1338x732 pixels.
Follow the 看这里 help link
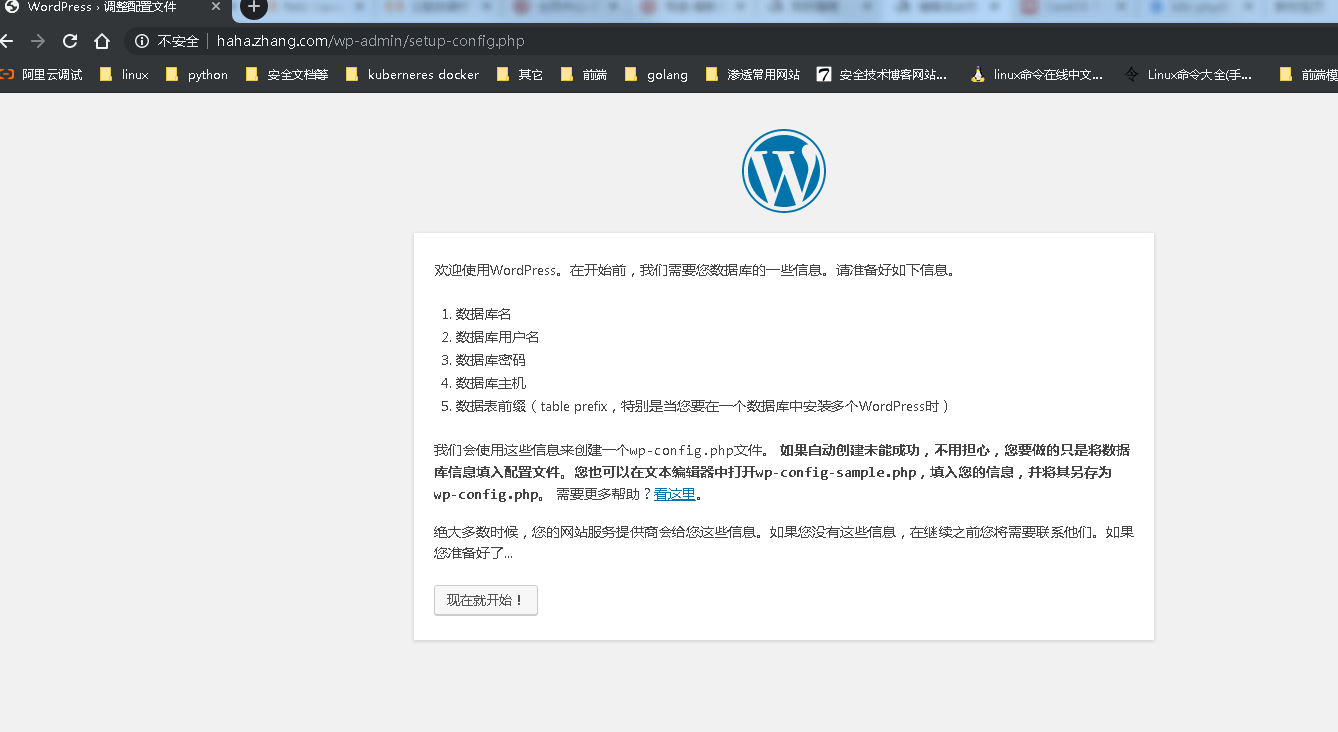674,494
